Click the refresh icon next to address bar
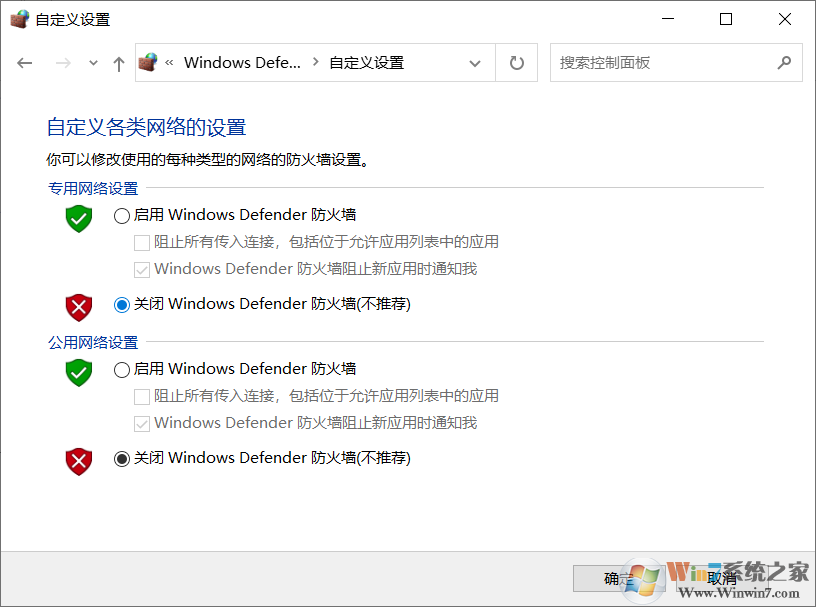The width and height of the screenshot is (816, 607). coord(516,62)
